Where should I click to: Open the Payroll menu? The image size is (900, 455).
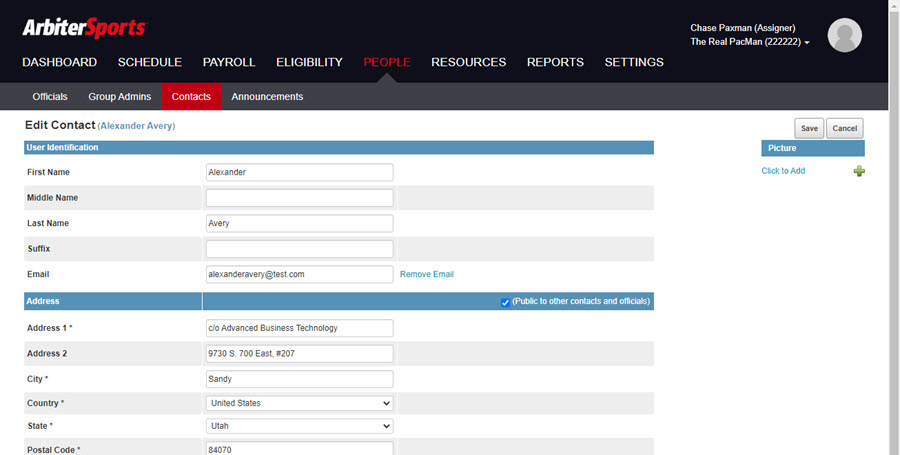pos(229,62)
